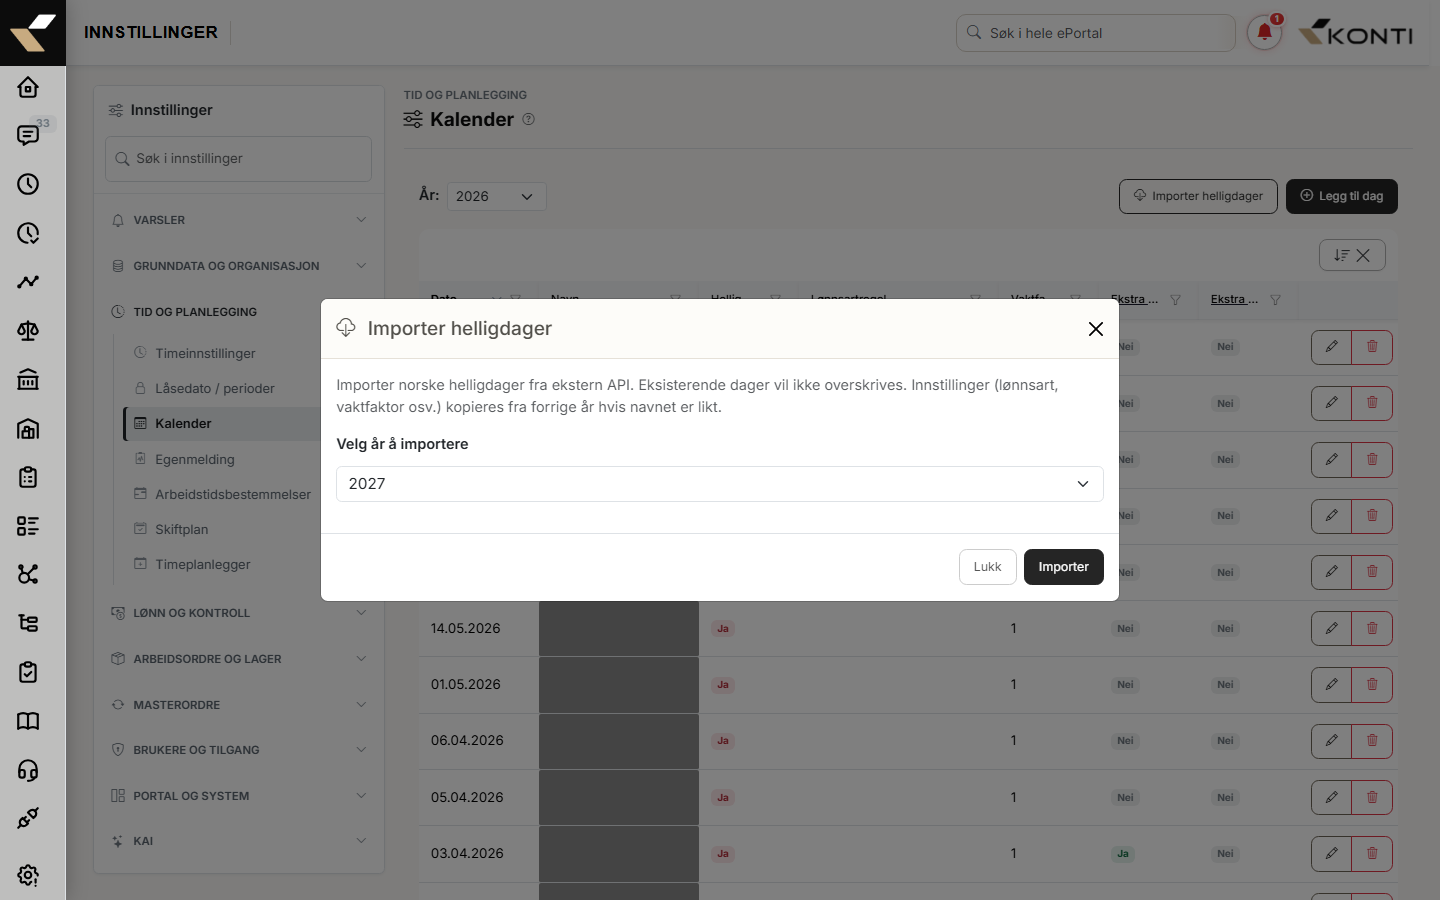1440x900 pixels.
Task: Open the settings gear sidebar icon
Action: click(x=28, y=875)
